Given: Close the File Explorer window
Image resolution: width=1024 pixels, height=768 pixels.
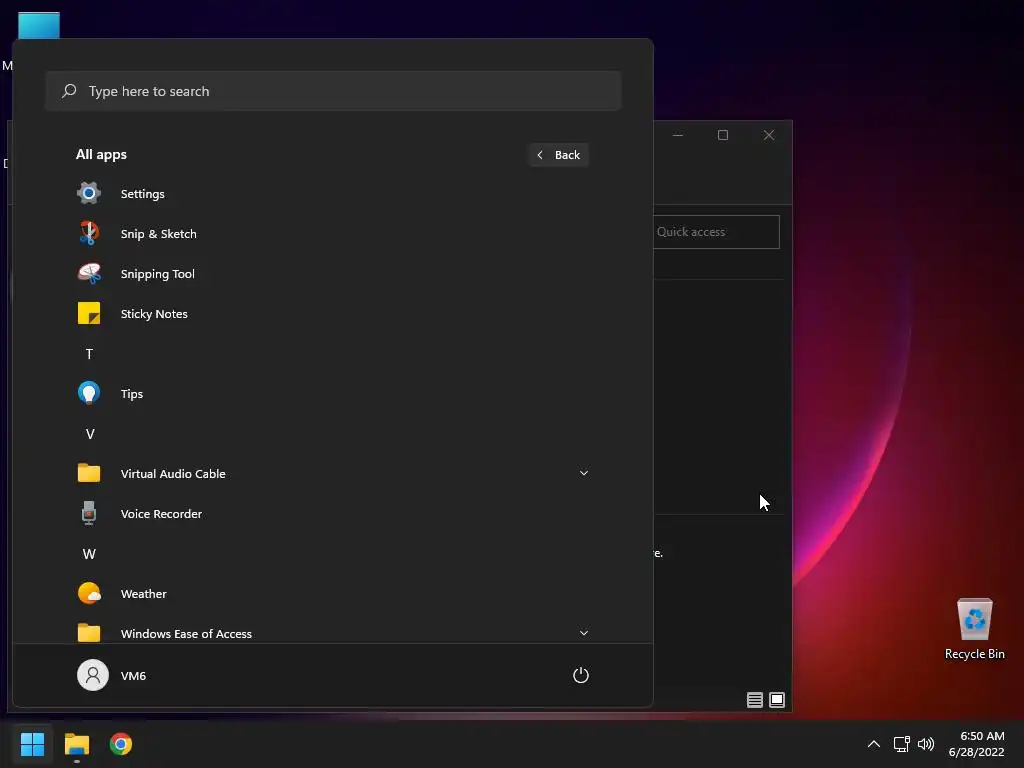Looking at the screenshot, I should (769, 135).
